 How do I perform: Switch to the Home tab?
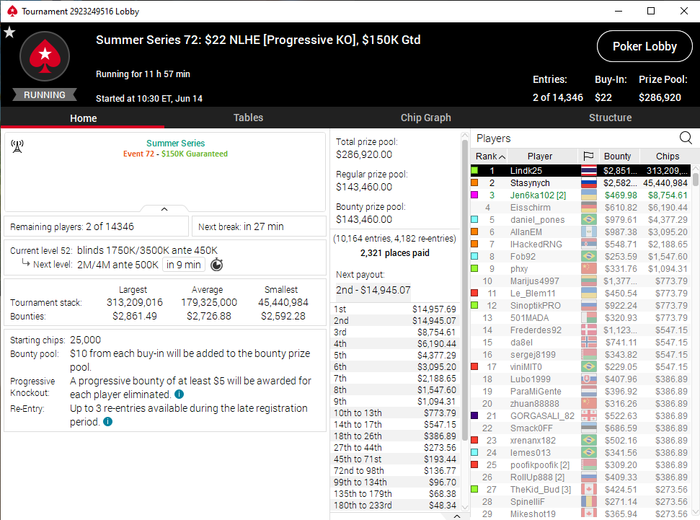pyautogui.click(x=83, y=118)
